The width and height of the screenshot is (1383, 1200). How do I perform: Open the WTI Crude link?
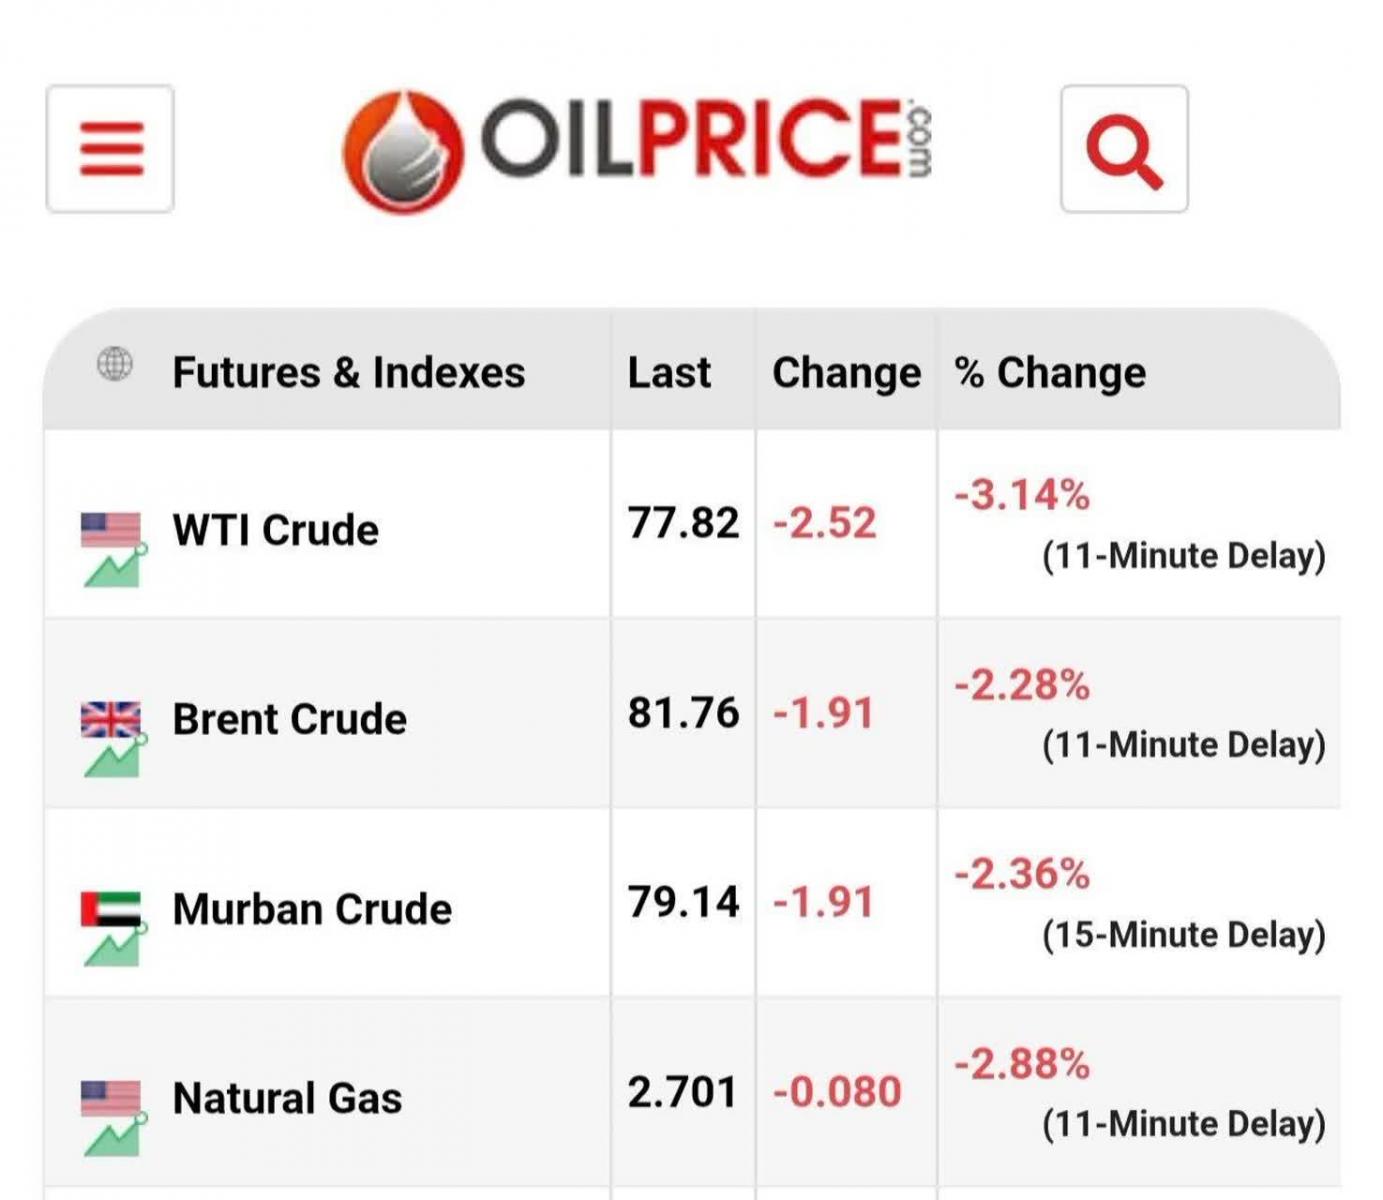(x=276, y=530)
